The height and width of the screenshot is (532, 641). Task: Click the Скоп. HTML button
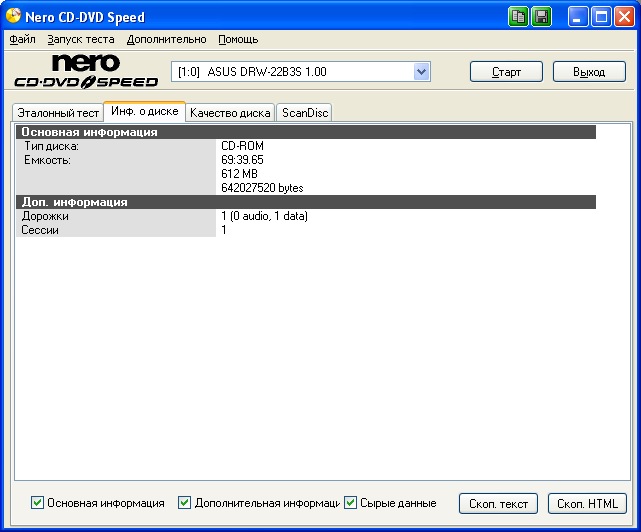coord(587,503)
